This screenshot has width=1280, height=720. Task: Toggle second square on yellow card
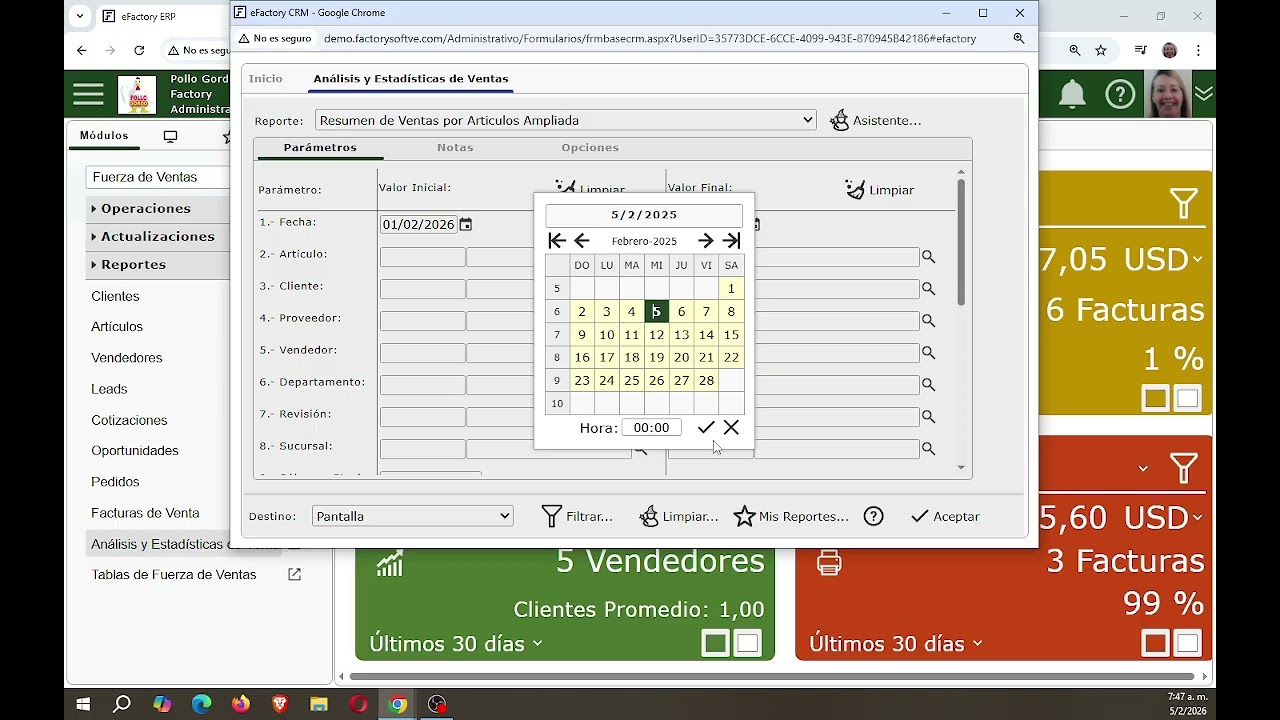pos(1187,399)
